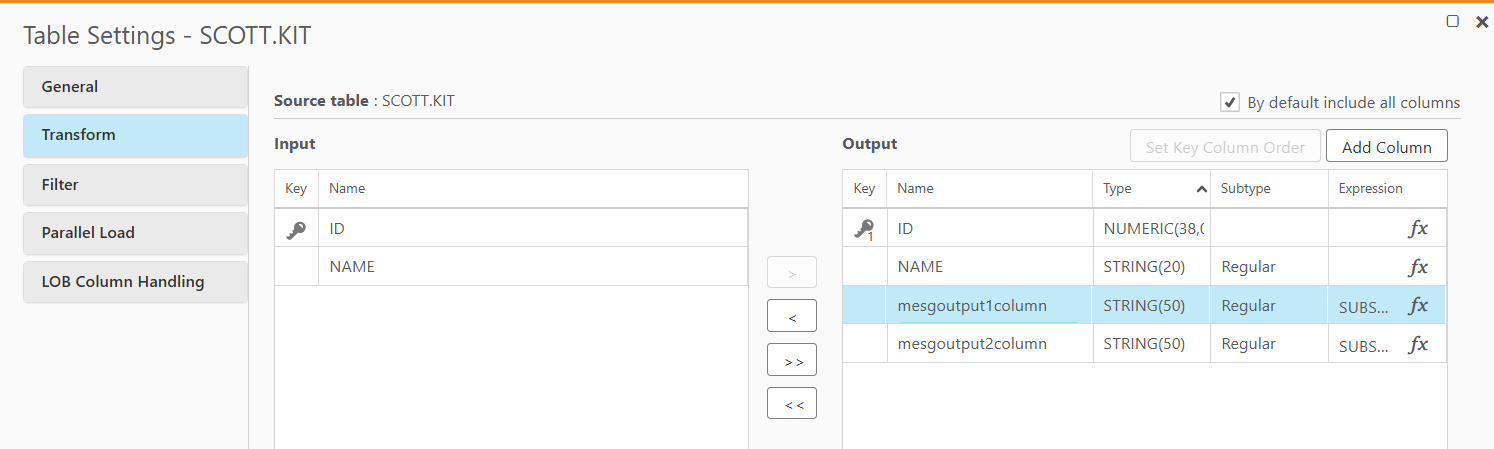Click Regular subtype of NAME row

(1269, 267)
